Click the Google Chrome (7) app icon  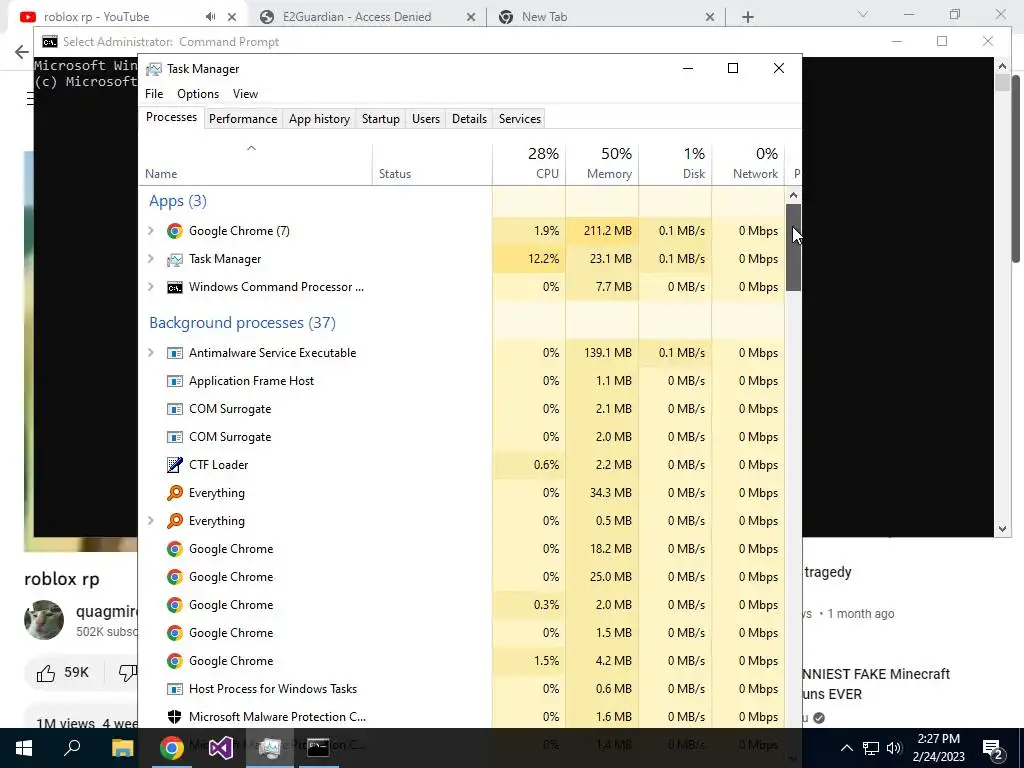pos(174,231)
